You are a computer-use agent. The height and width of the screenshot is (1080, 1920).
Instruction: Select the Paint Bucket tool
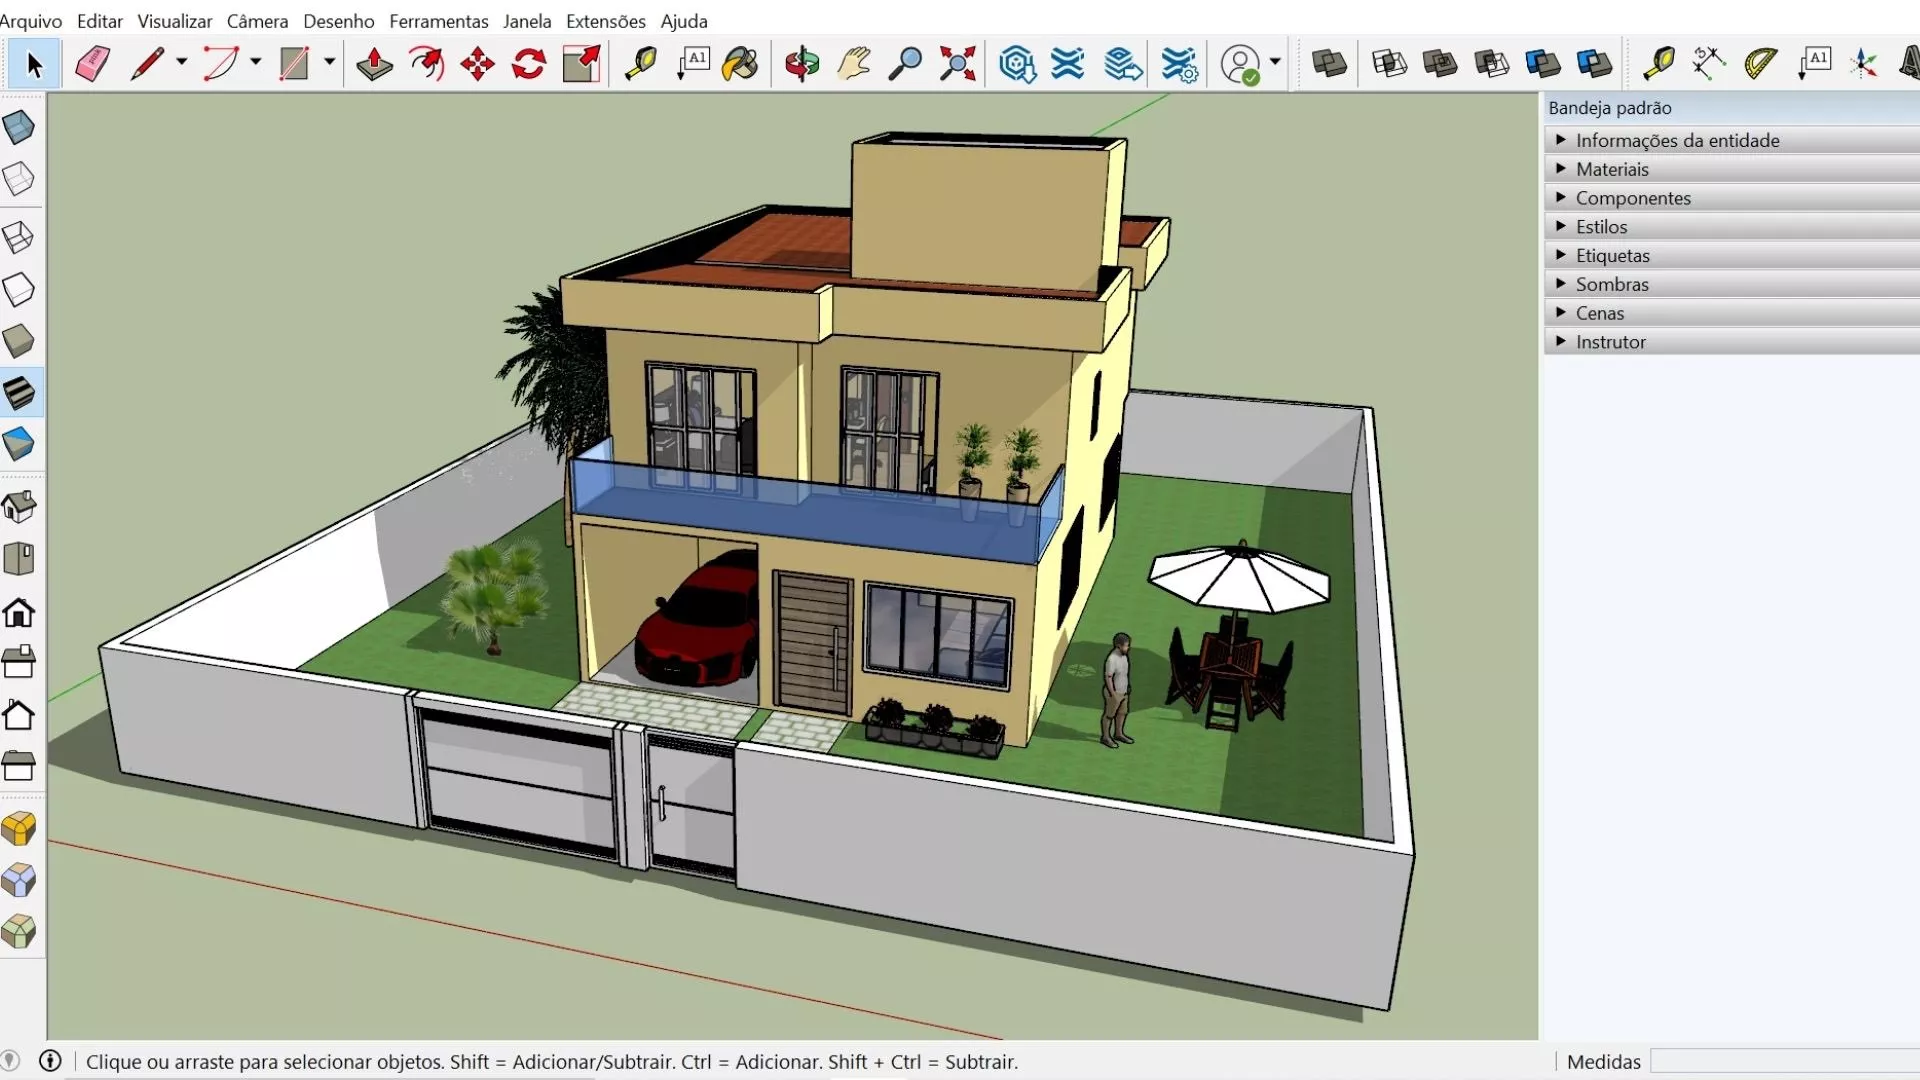click(740, 64)
